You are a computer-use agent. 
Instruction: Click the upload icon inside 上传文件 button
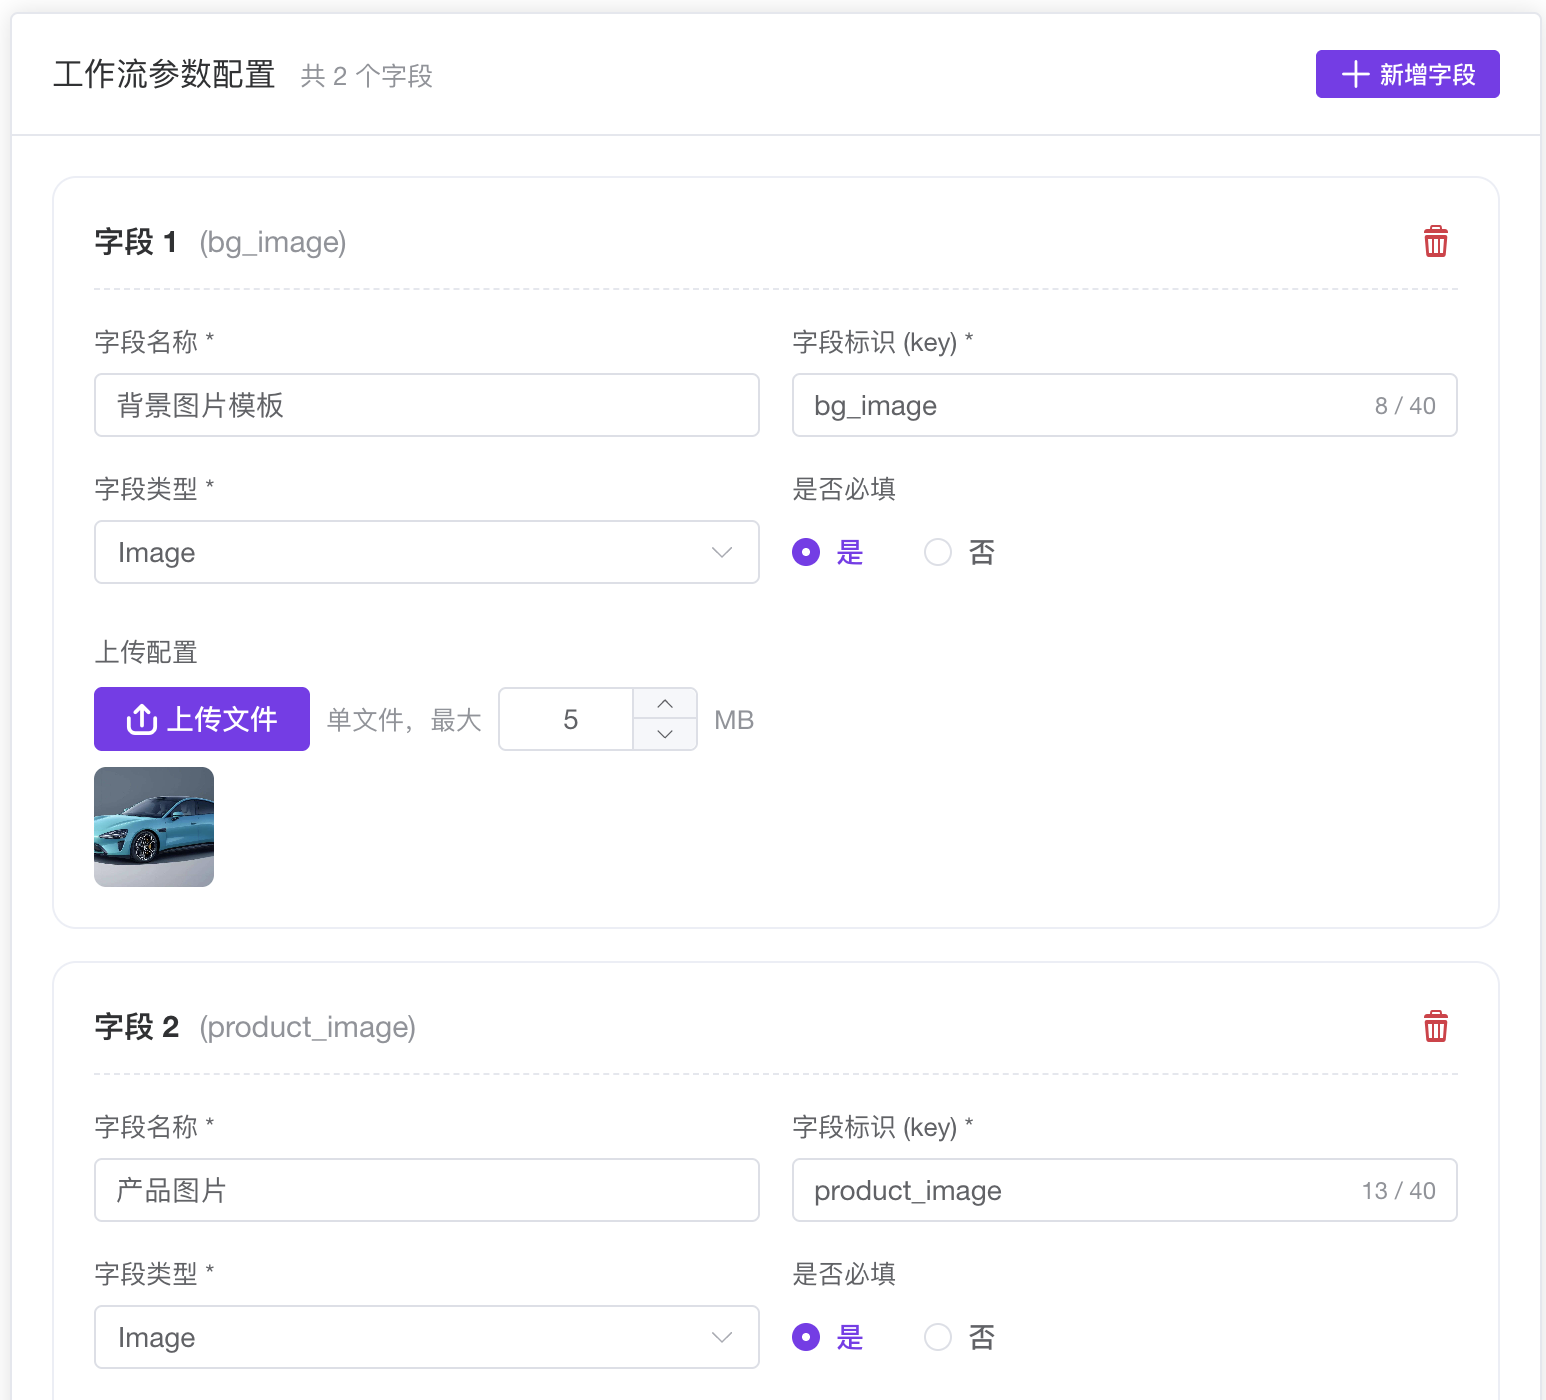tap(141, 719)
